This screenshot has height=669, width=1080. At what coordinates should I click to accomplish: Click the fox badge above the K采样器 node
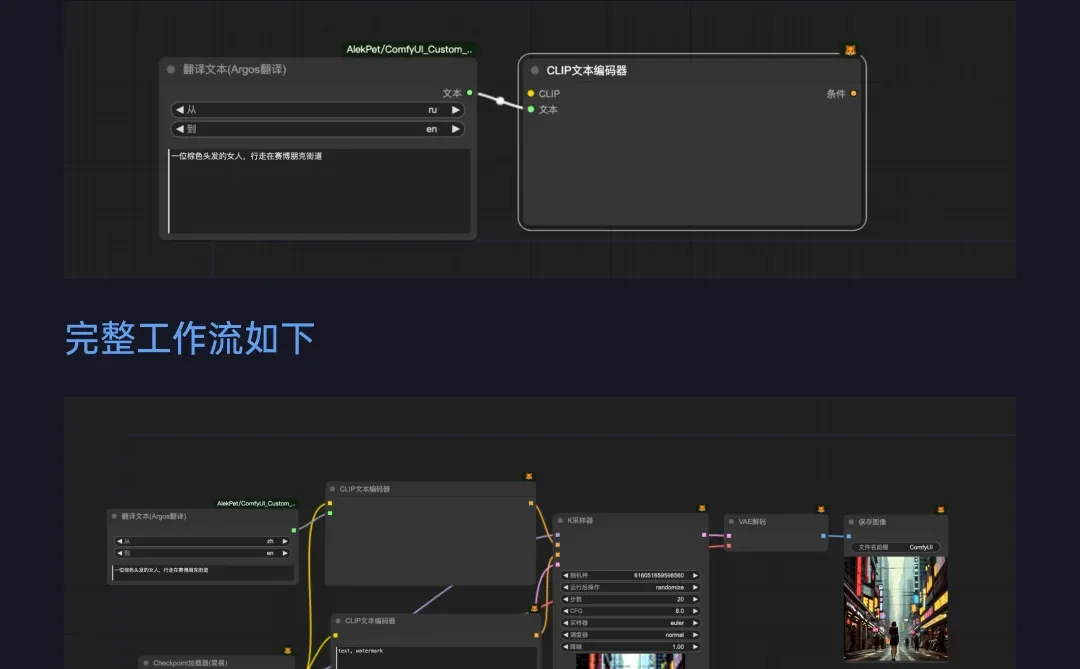click(702, 508)
